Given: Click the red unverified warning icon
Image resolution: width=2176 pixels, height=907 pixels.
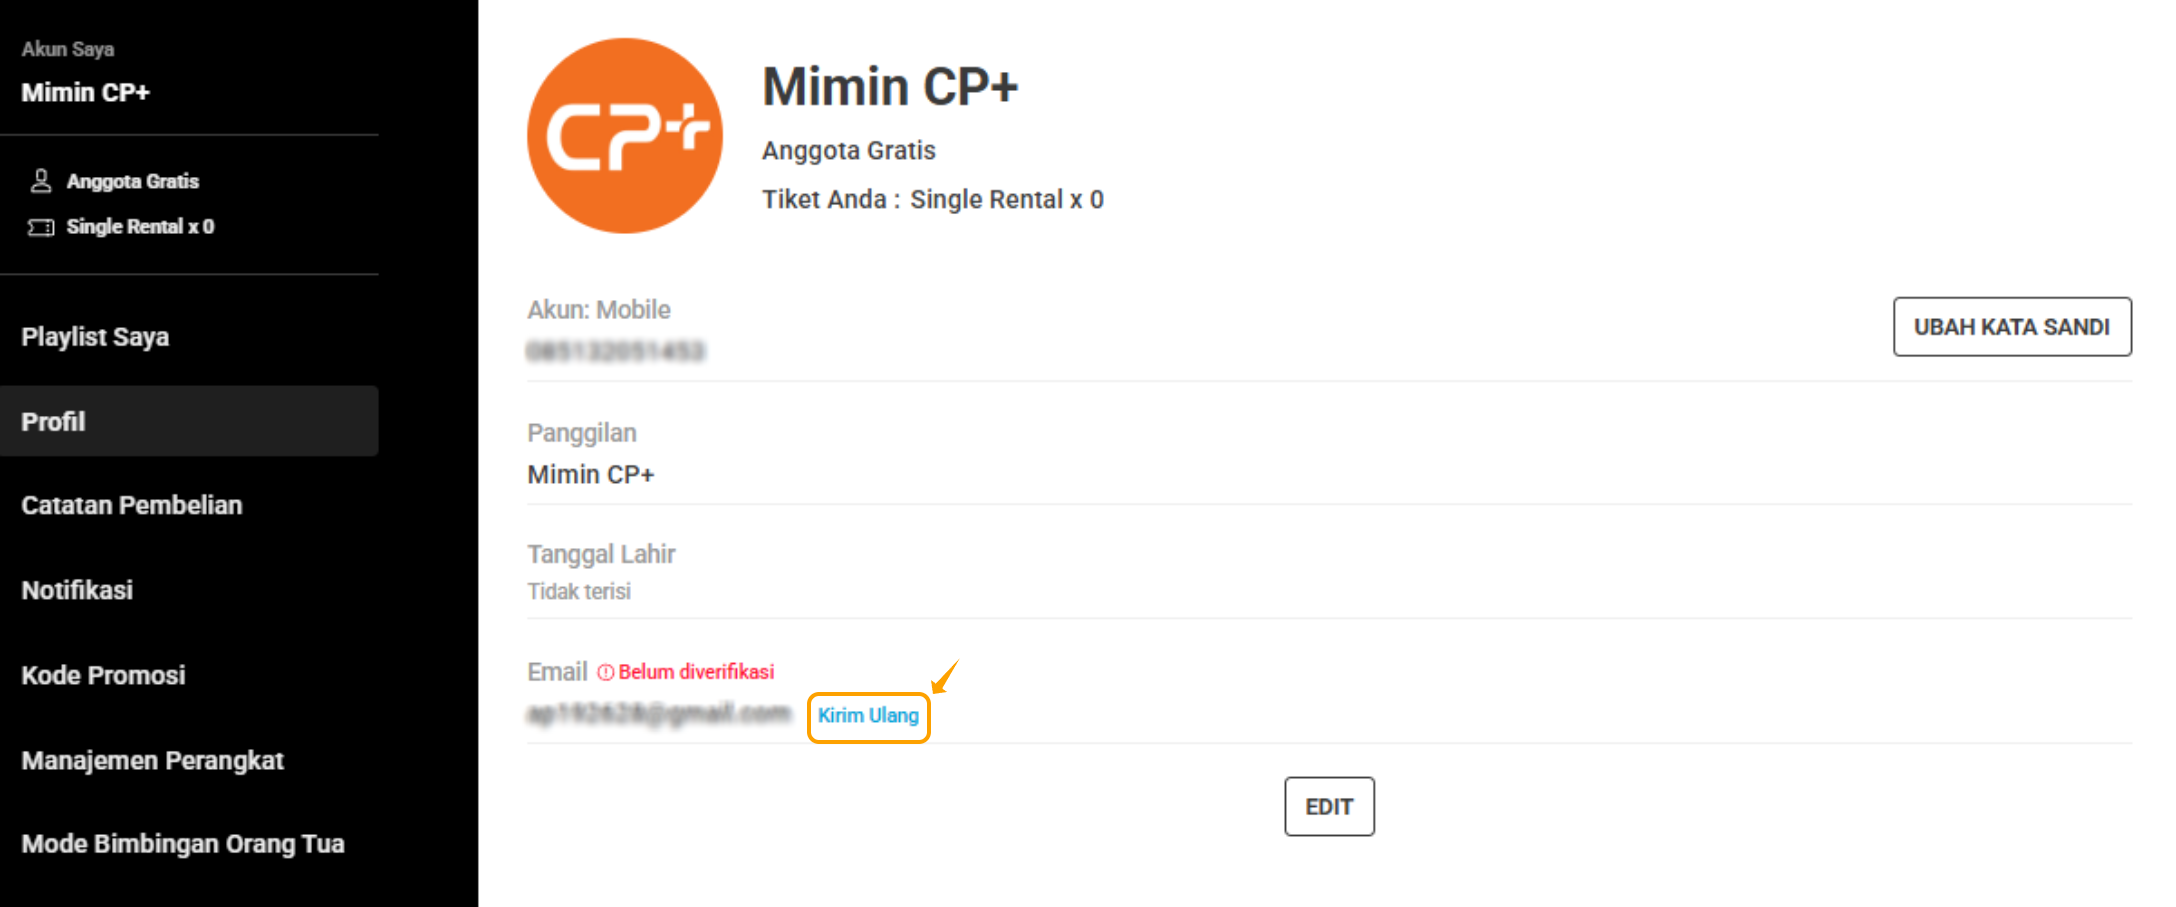Looking at the screenshot, I should [x=605, y=672].
